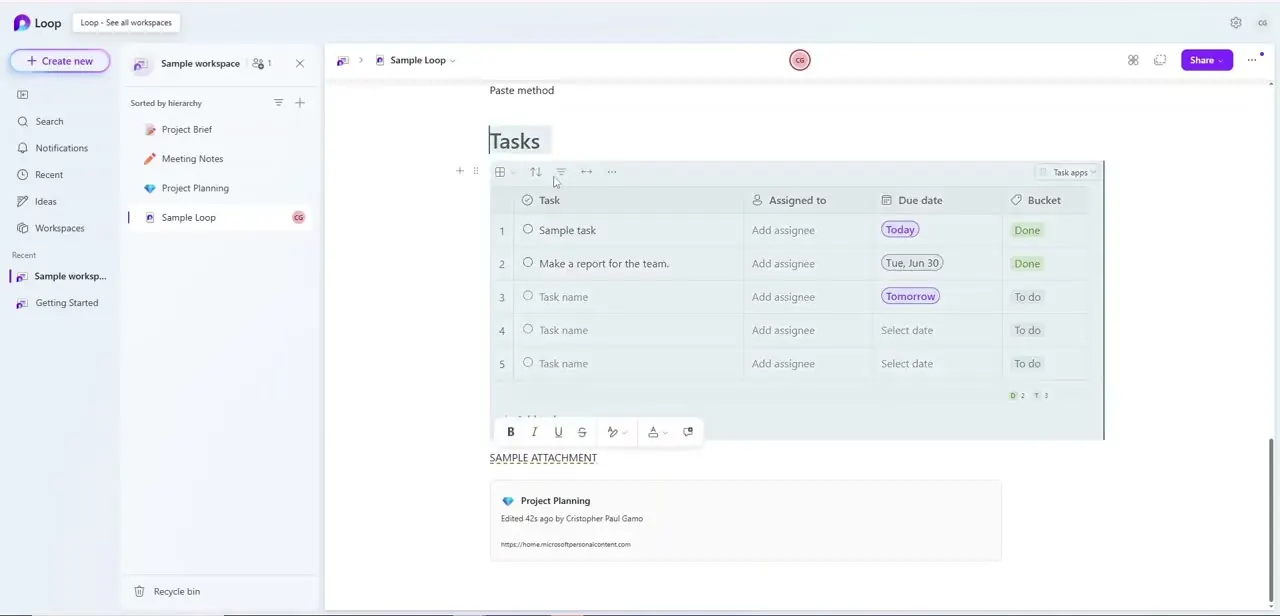Toggle Italic formatting
Screen dimensions: 1280x616
tap(534, 432)
